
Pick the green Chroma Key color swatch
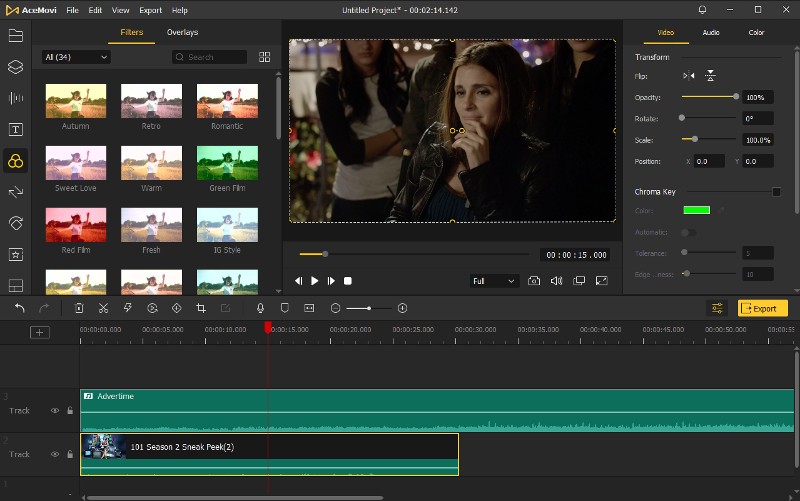tap(696, 210)
